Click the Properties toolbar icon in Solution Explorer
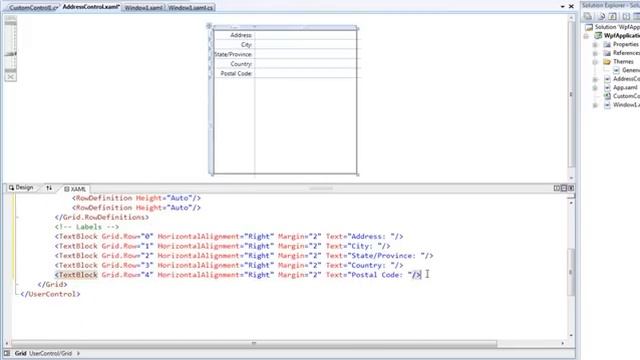640x360 pixels. coord(588,16)
